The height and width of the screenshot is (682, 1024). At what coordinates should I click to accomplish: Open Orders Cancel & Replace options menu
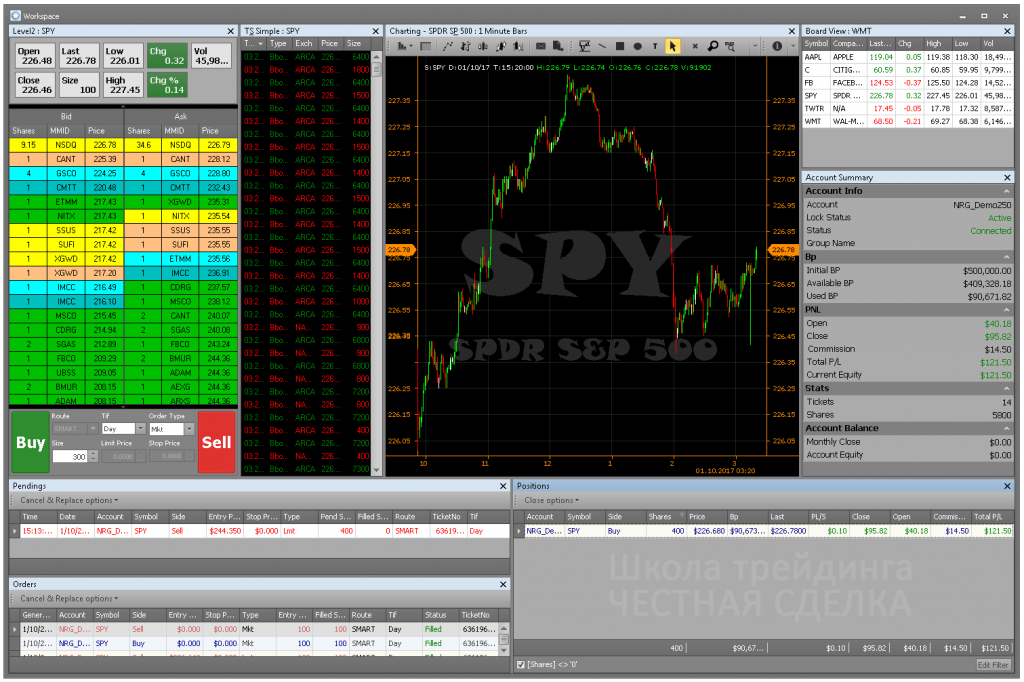69,598
